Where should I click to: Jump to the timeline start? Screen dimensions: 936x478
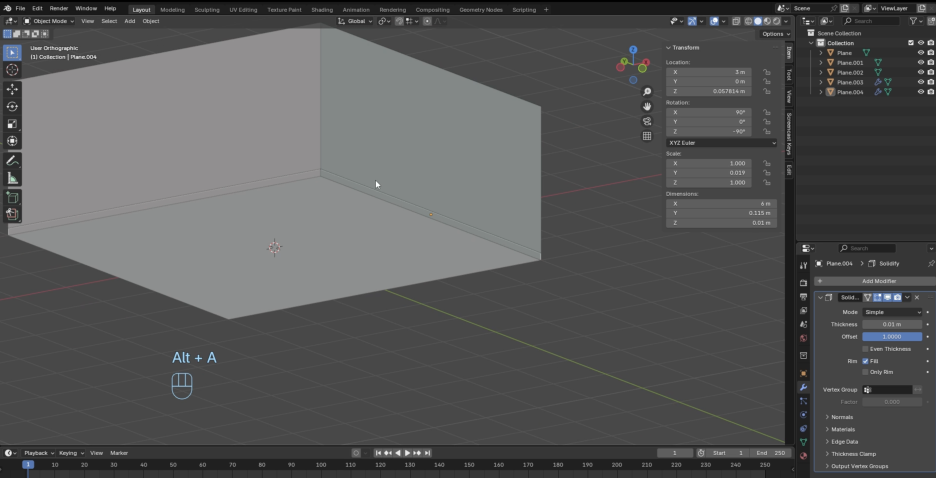pos(378,453)
